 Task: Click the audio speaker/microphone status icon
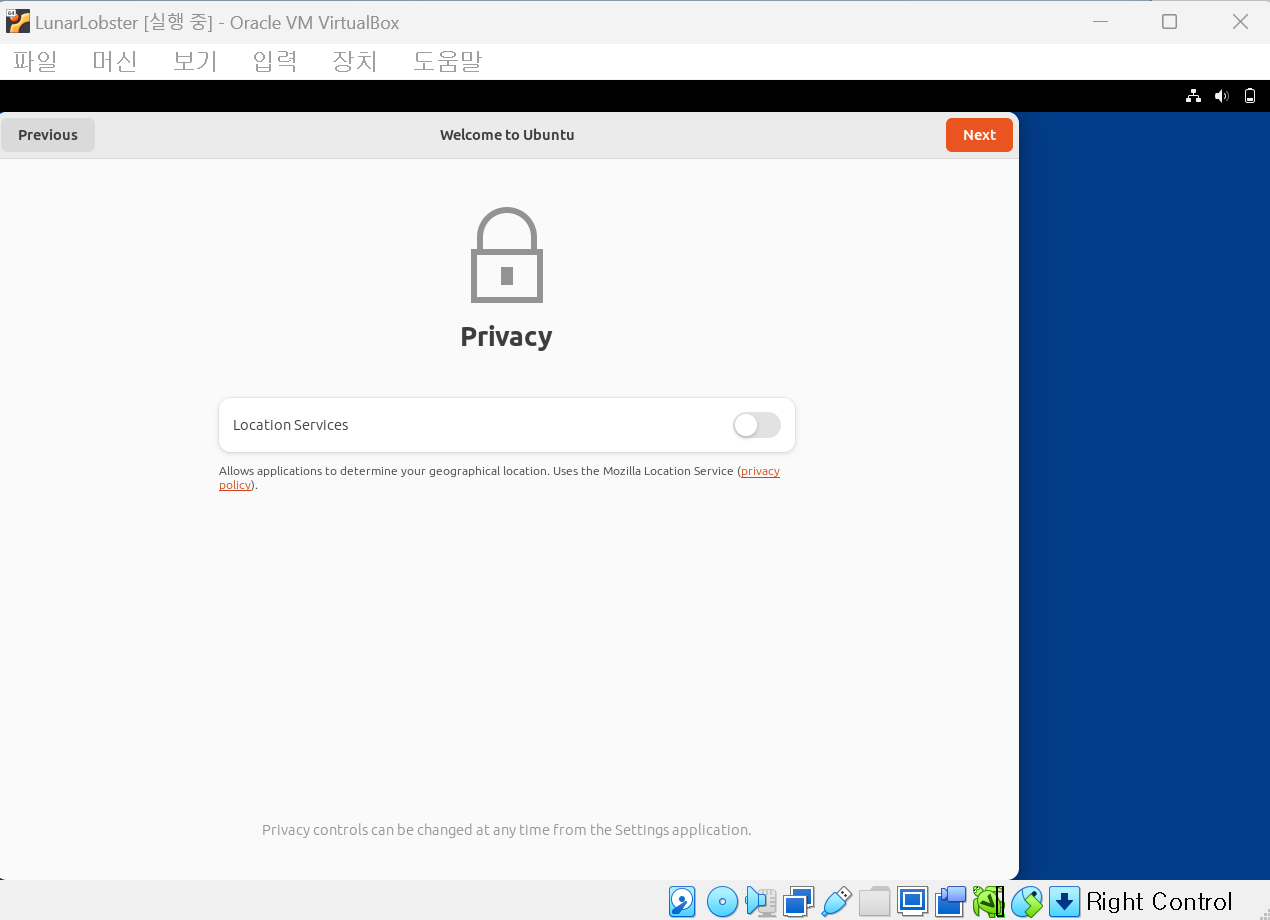point(761,901)
